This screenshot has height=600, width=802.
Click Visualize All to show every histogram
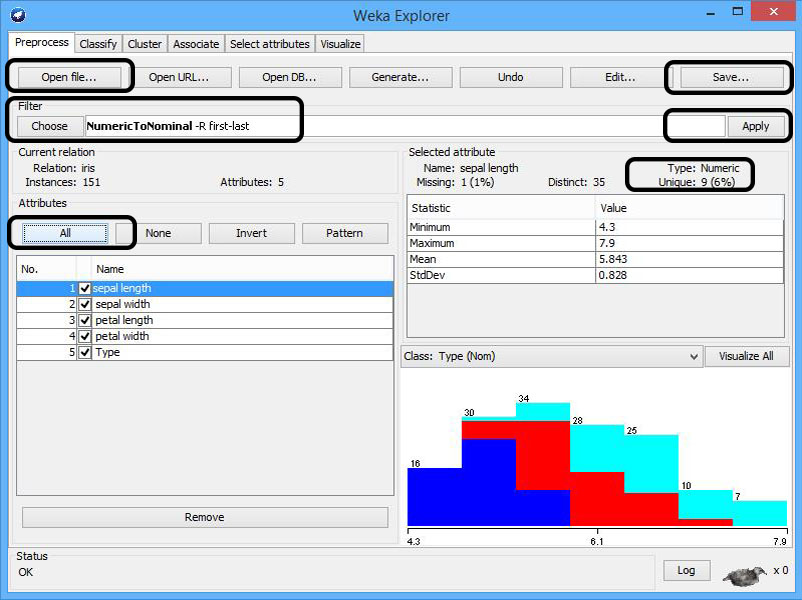click(747, 355)
